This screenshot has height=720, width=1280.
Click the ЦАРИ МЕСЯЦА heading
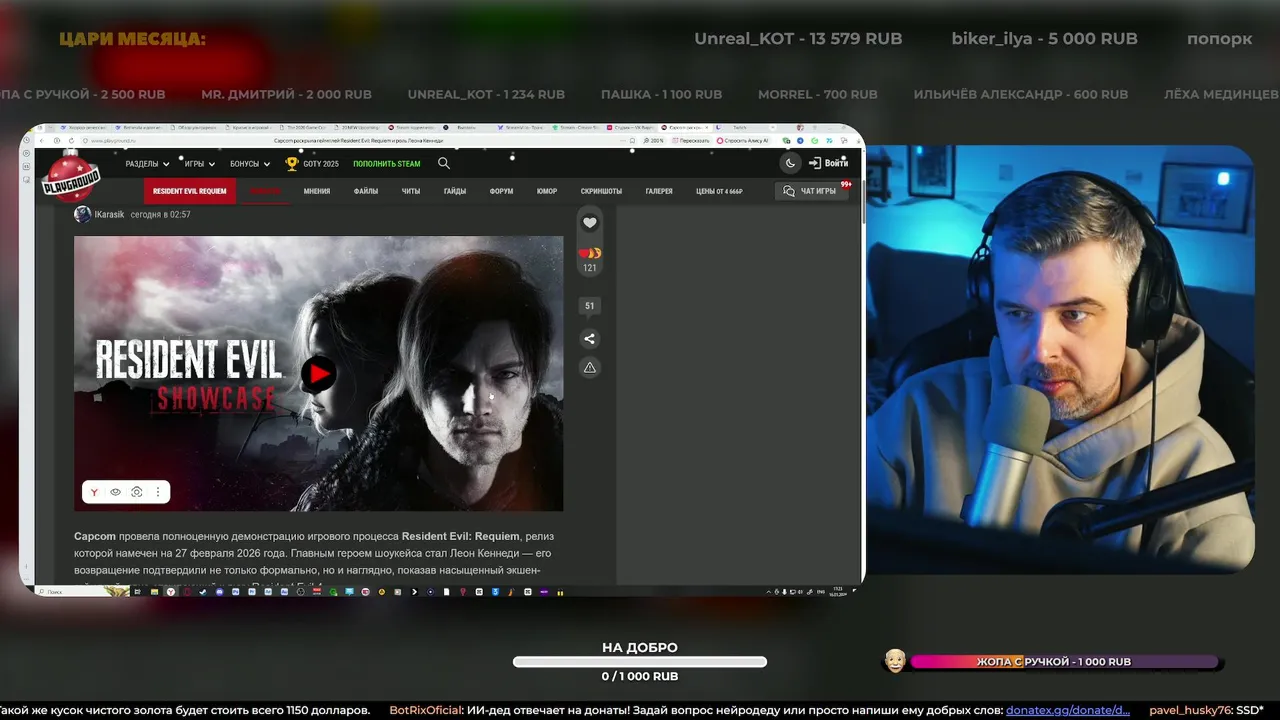[132, 39]
